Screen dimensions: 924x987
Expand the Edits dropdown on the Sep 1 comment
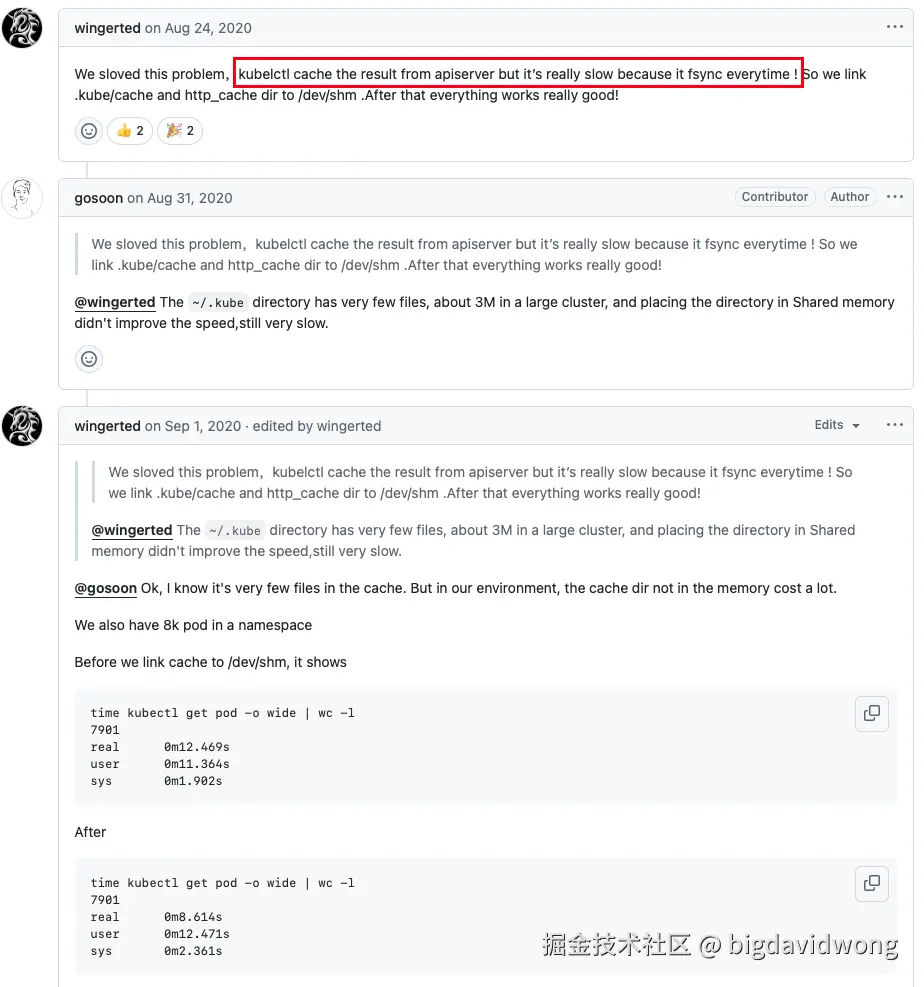[x=837, y=425]
